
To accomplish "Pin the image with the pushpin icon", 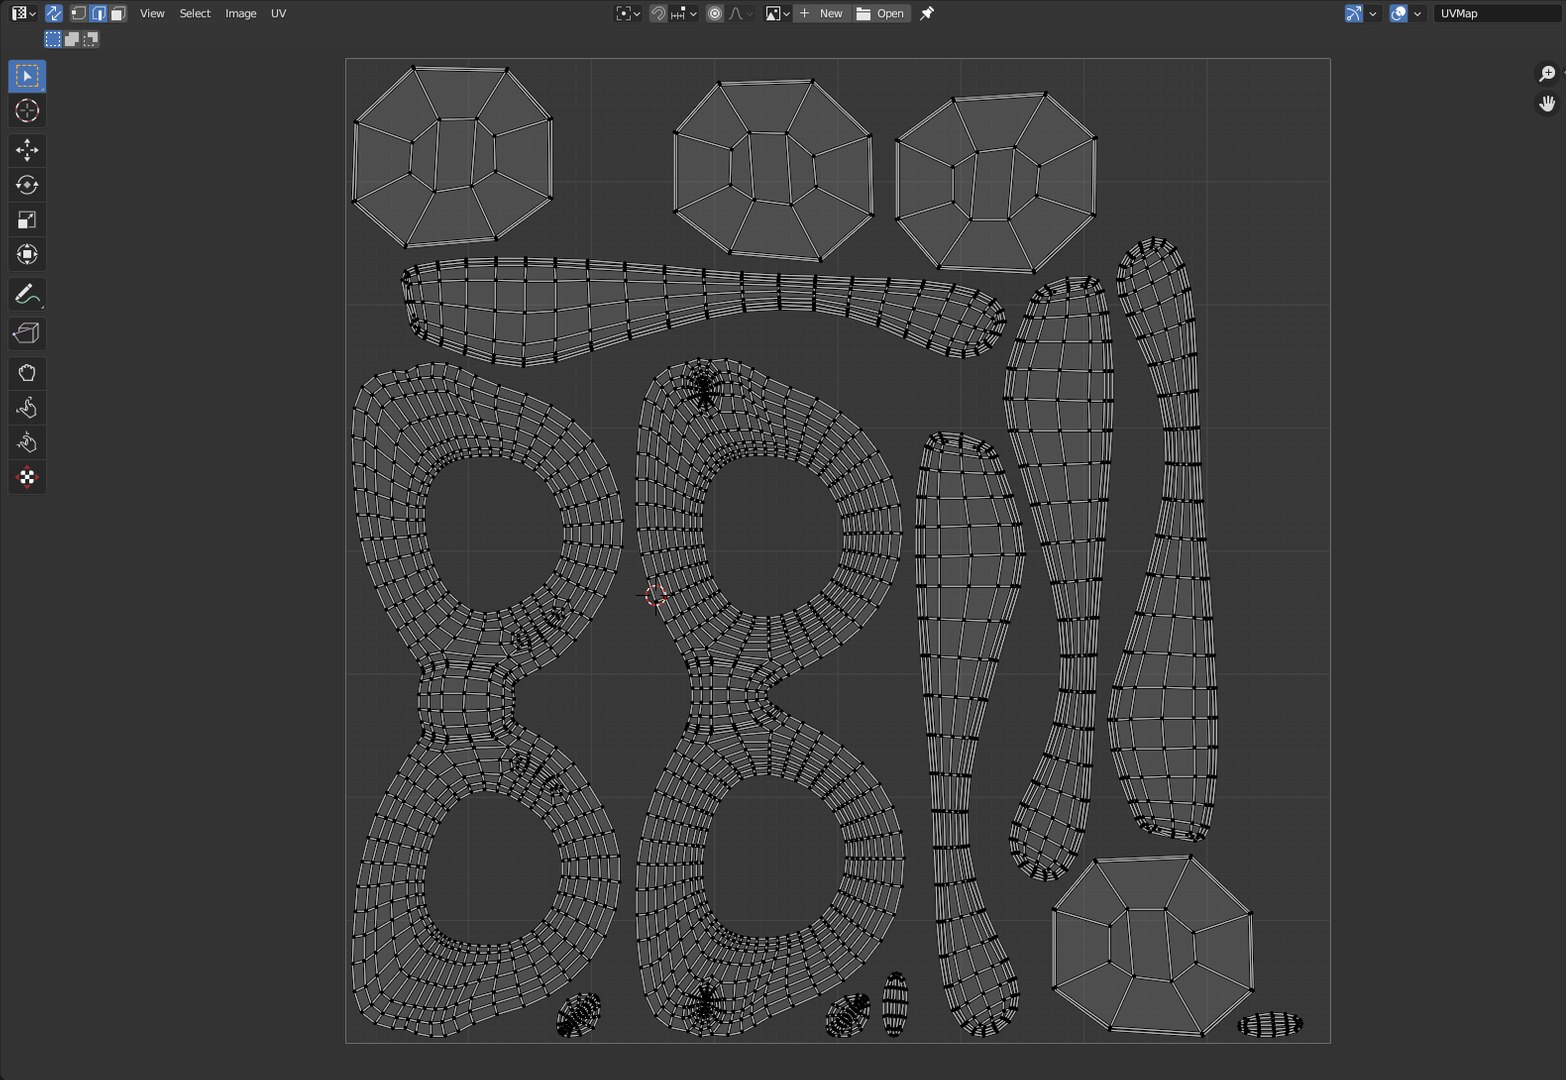I will pyautogui.click(x=927, y=13).
